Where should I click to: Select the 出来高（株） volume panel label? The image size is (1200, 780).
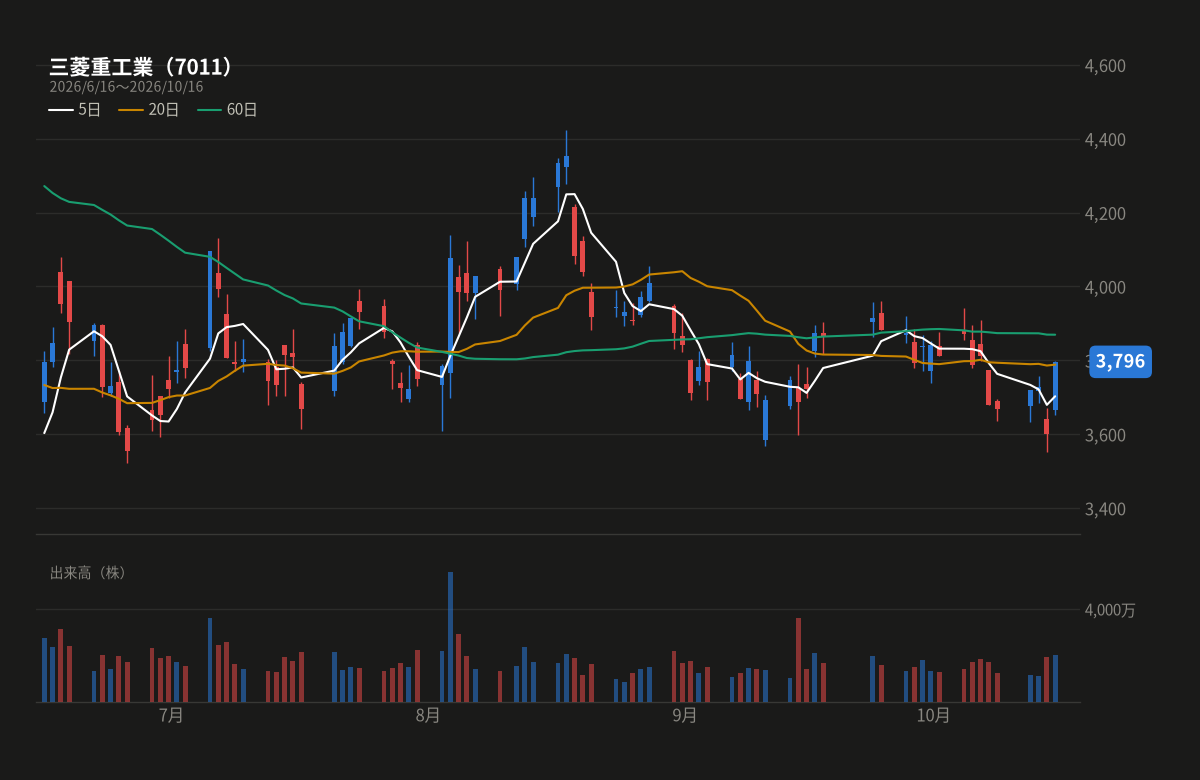click(90, 573)
